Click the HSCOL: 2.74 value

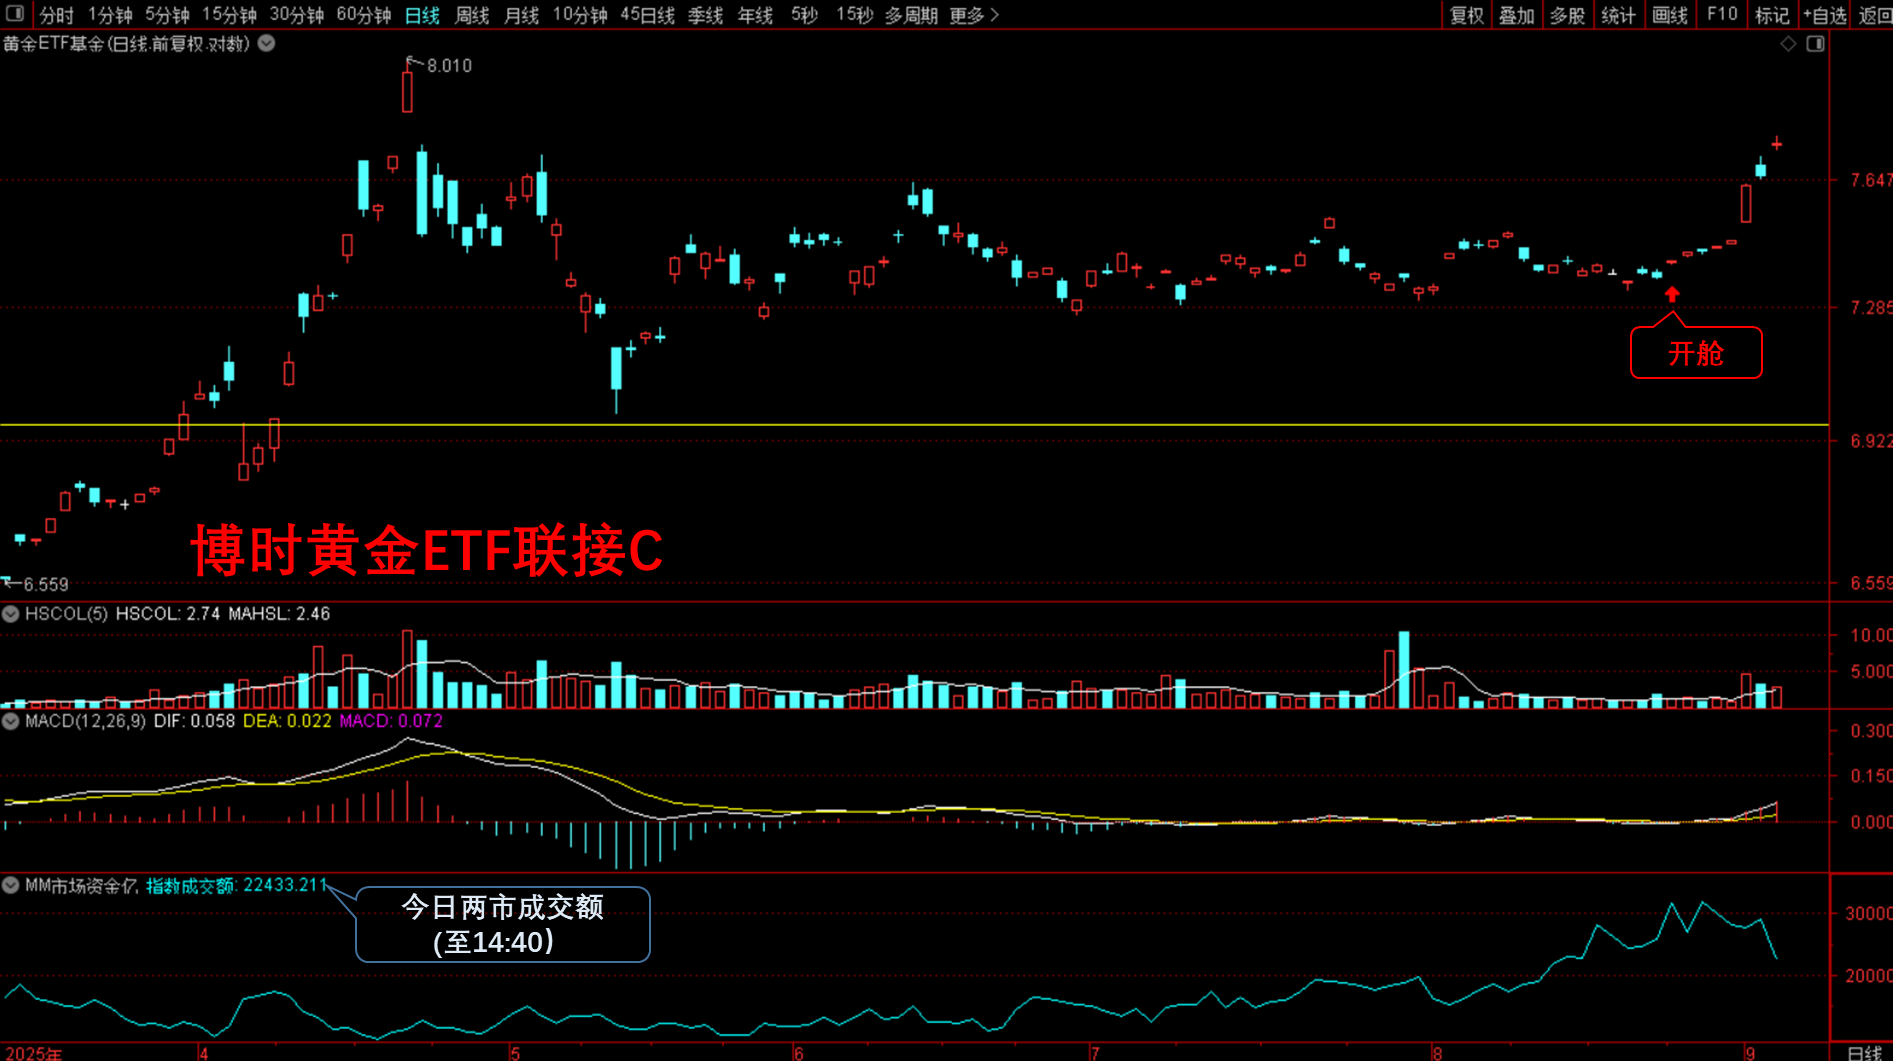click(x=168, y=614)
